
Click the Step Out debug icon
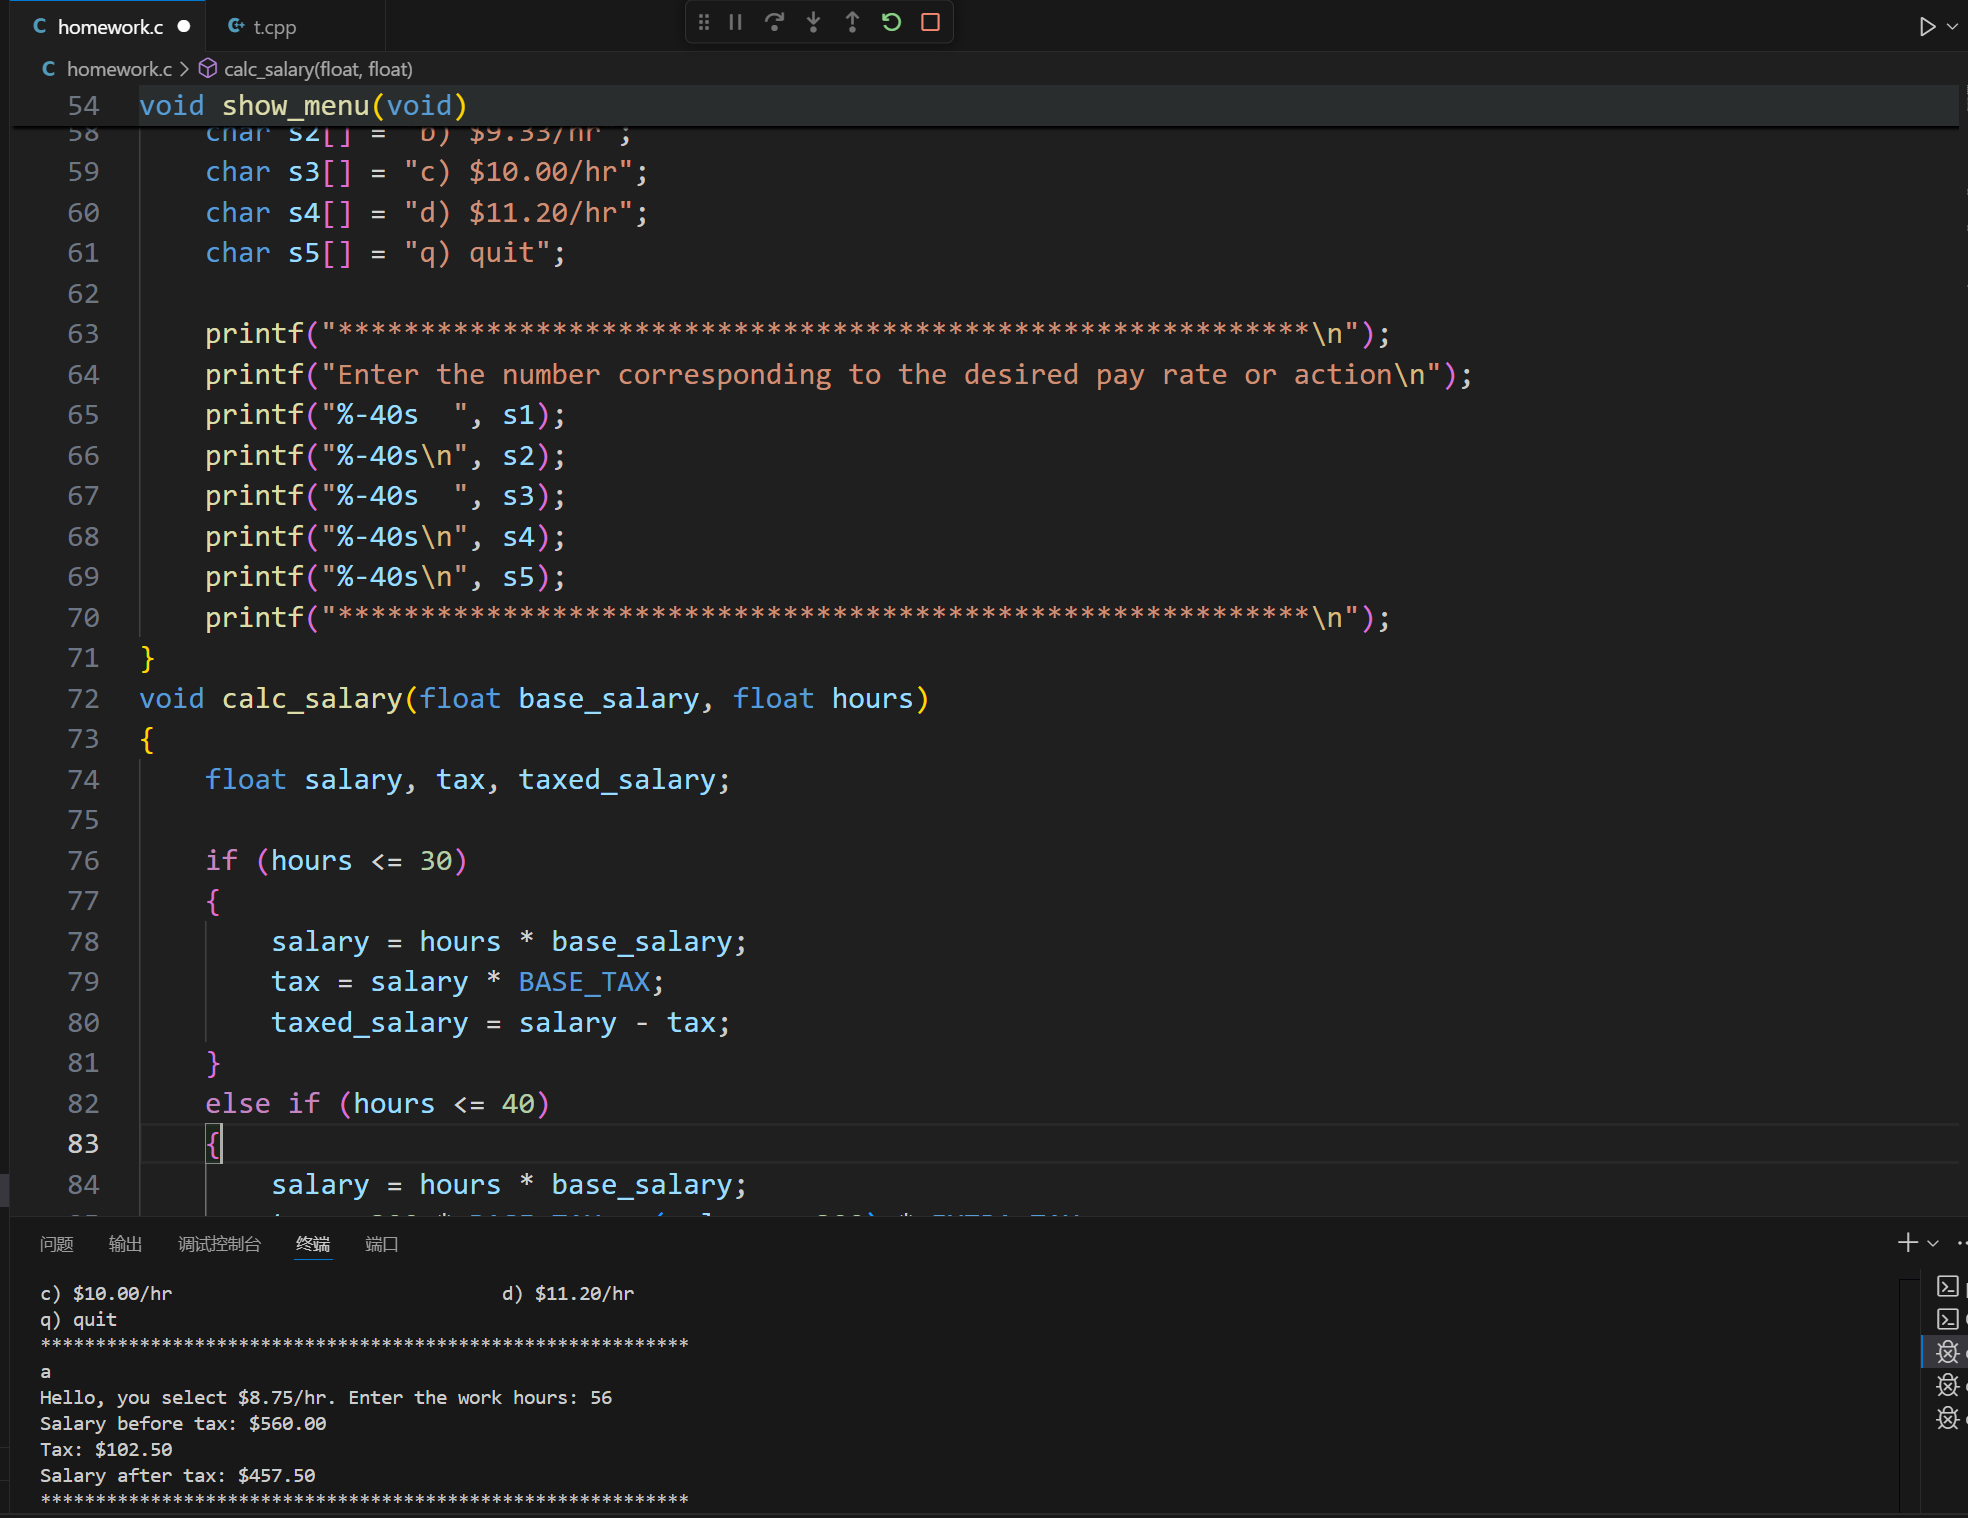[x=852, y=22]
